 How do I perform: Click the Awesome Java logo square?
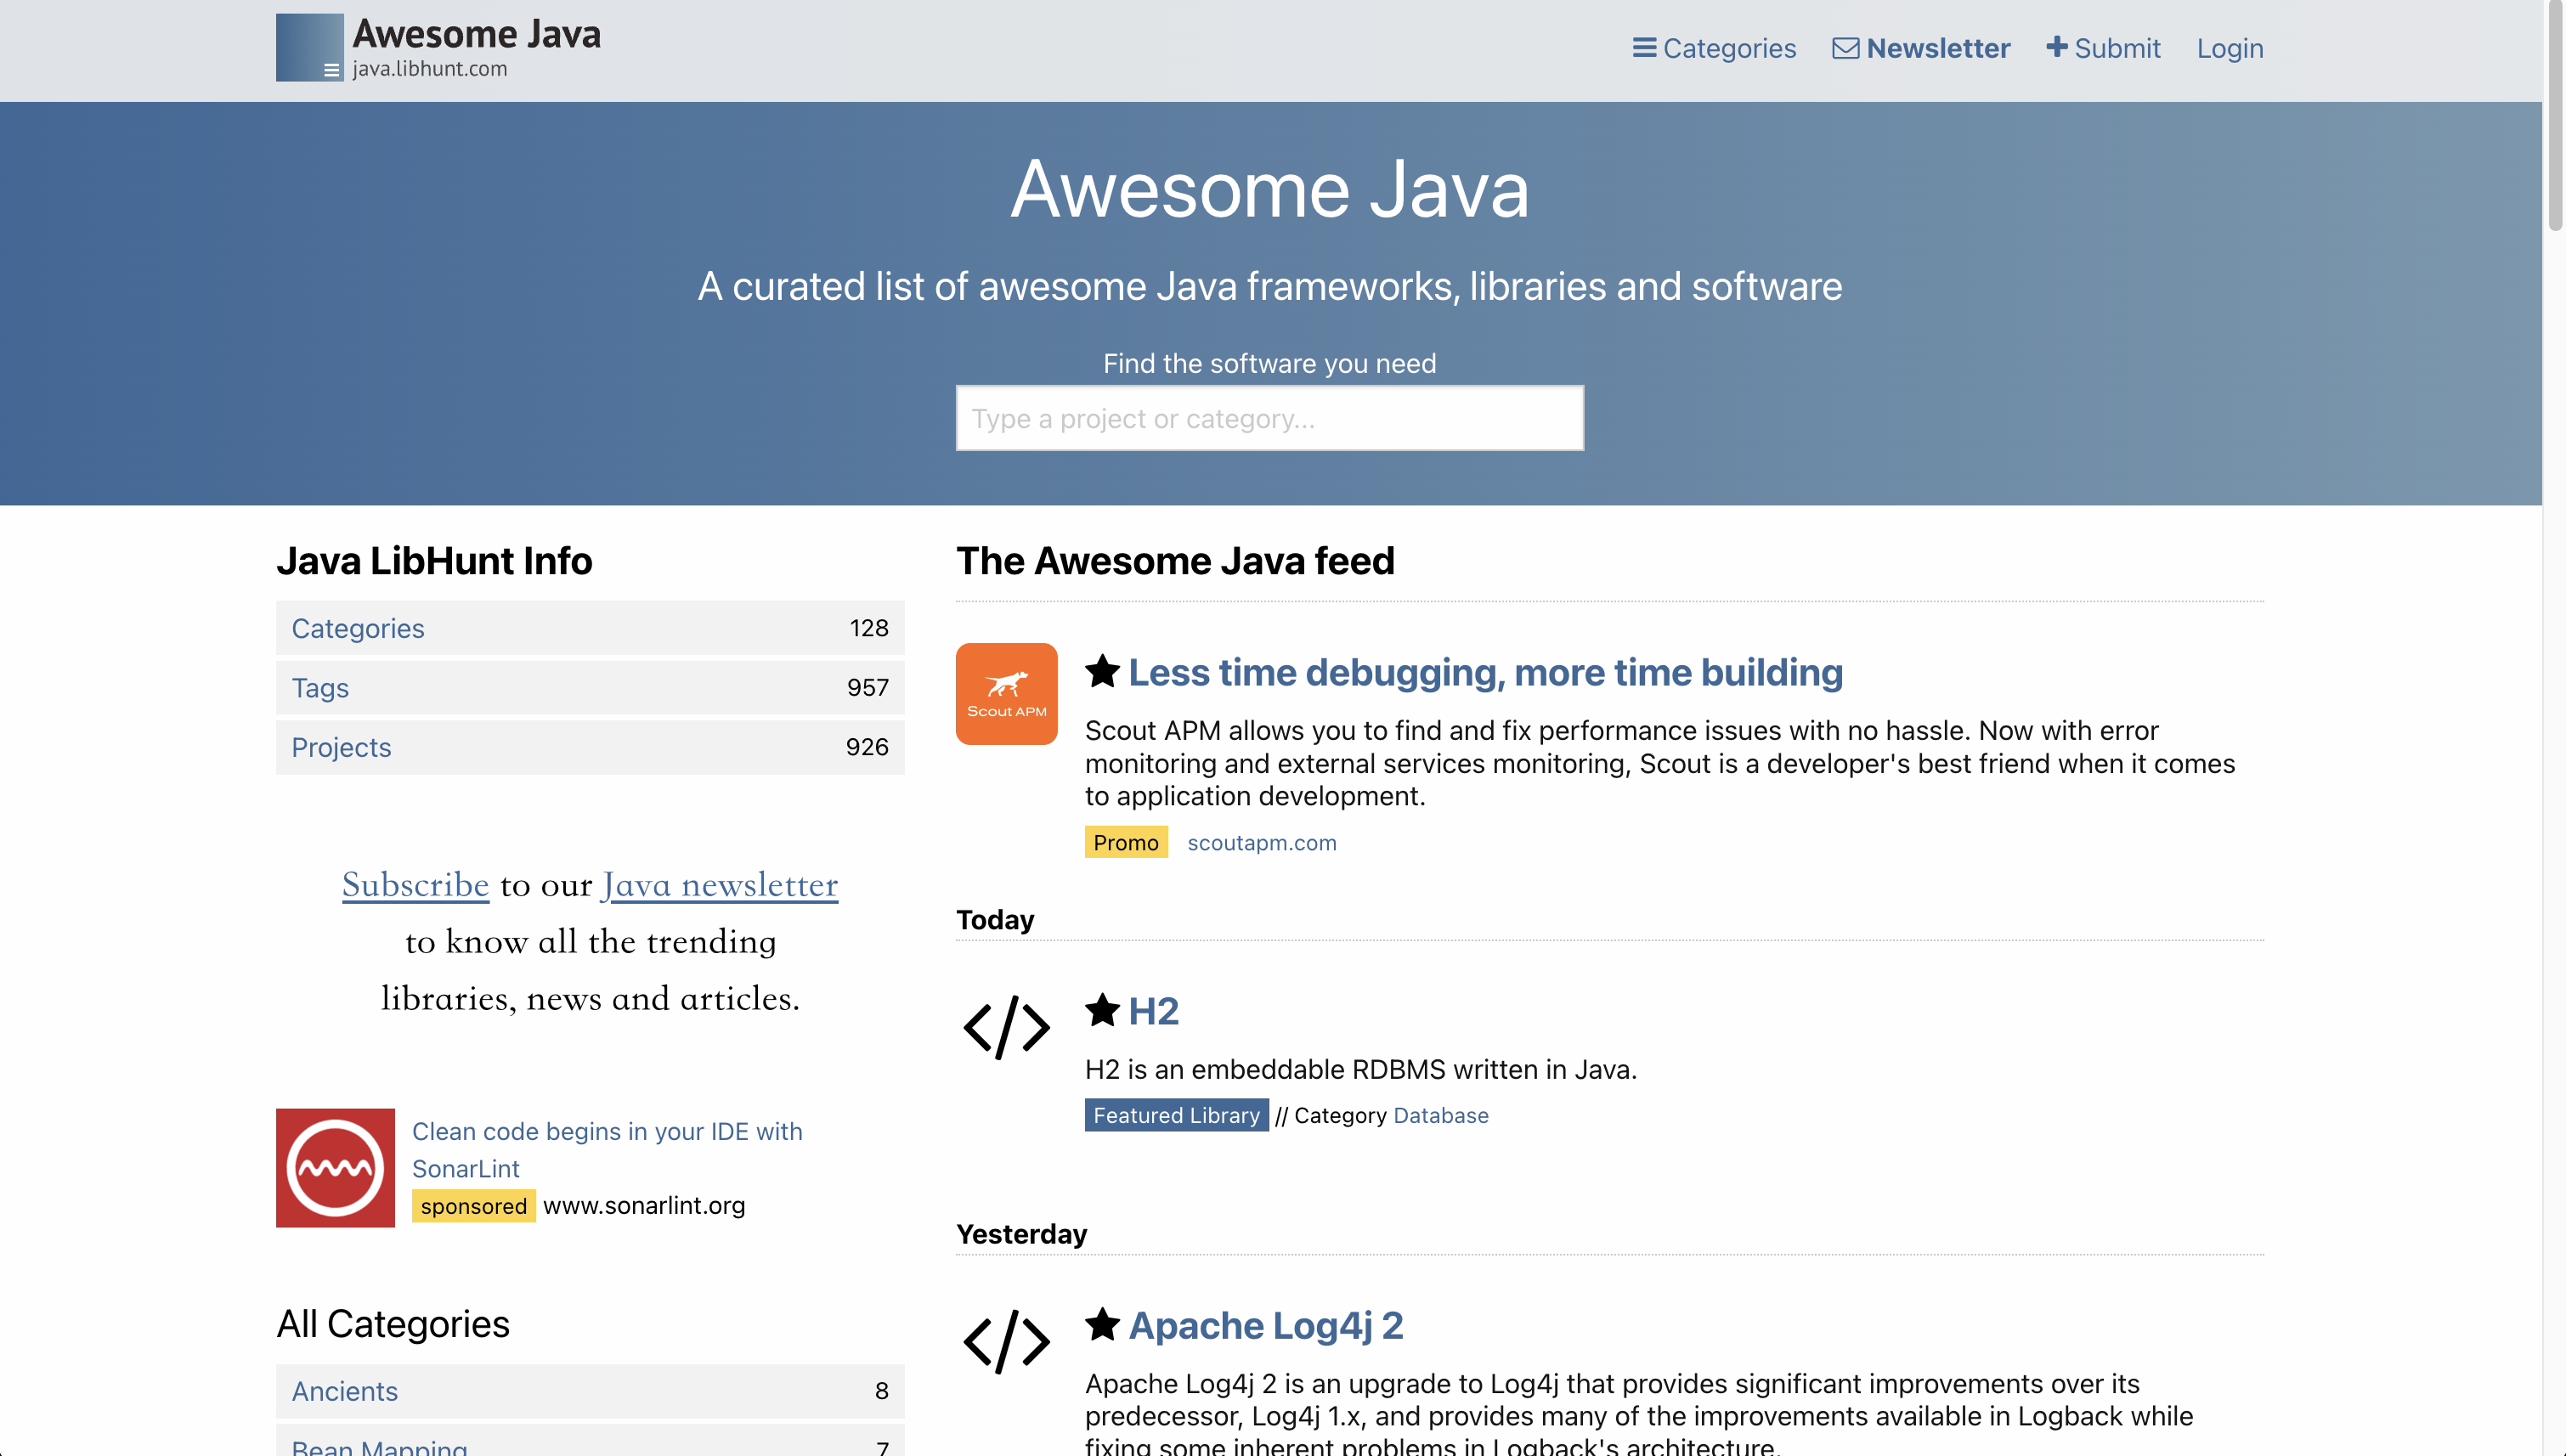tap(309, 47)
